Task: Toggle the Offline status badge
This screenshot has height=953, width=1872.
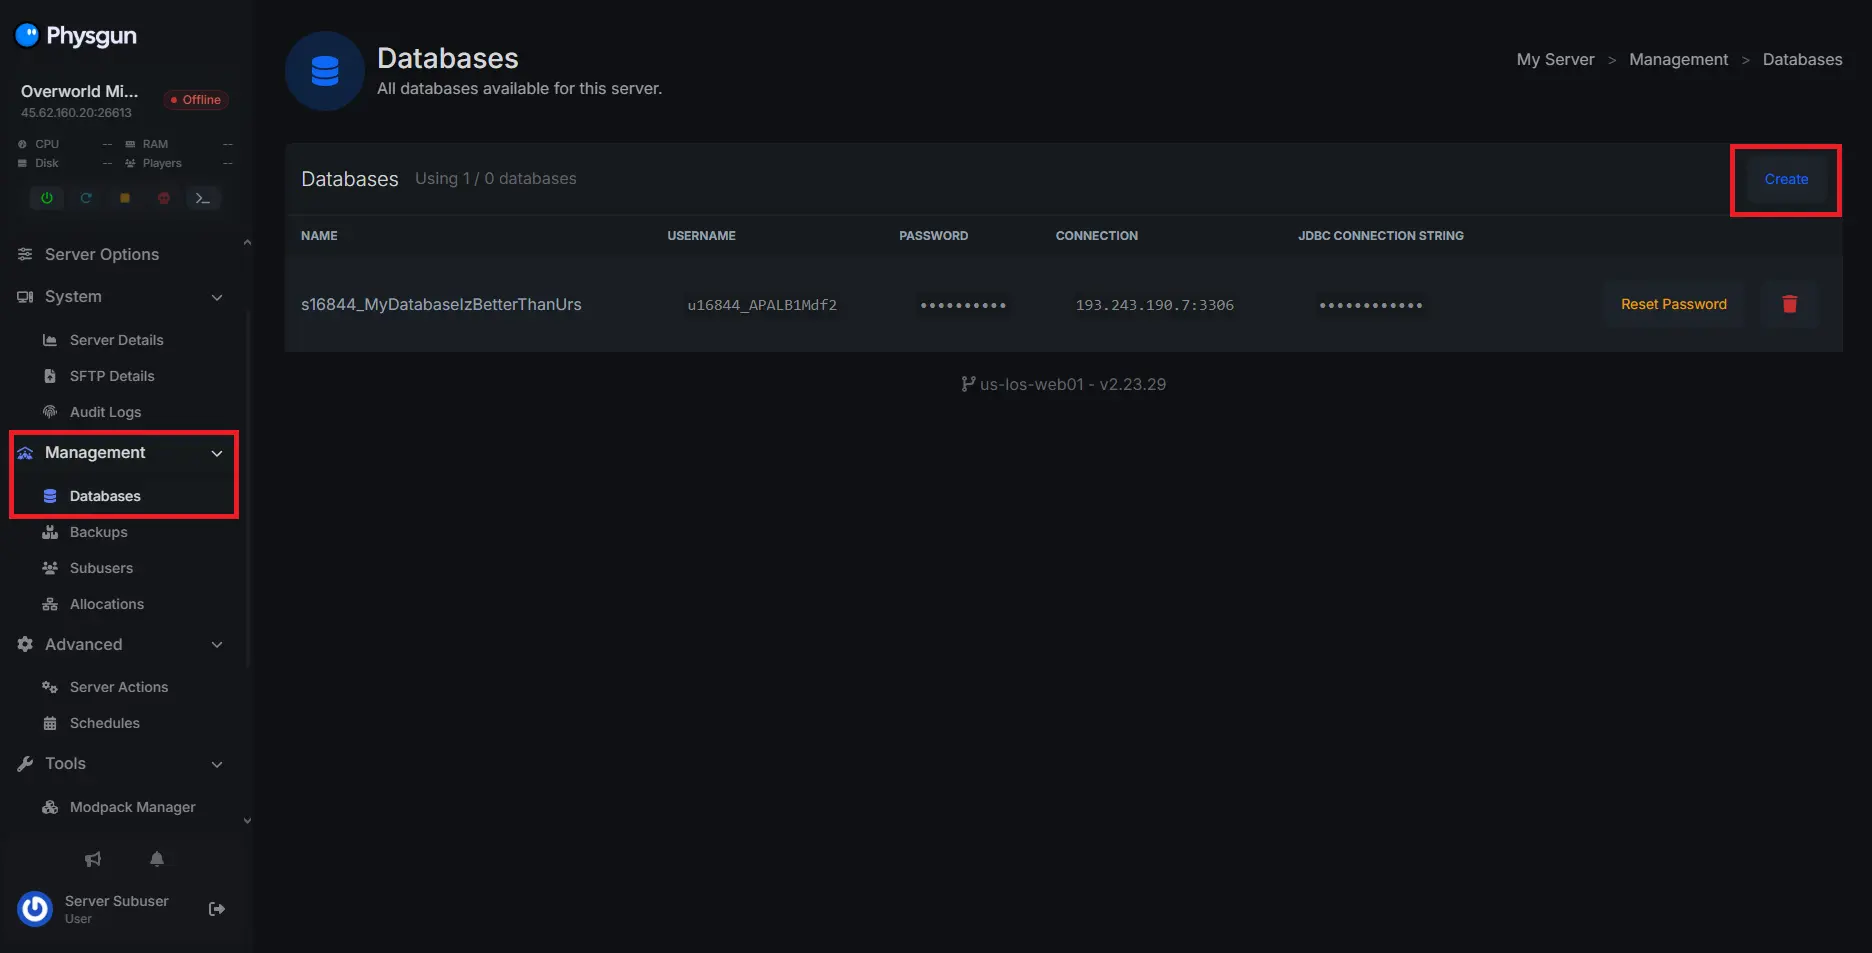Action: point(195,99)
